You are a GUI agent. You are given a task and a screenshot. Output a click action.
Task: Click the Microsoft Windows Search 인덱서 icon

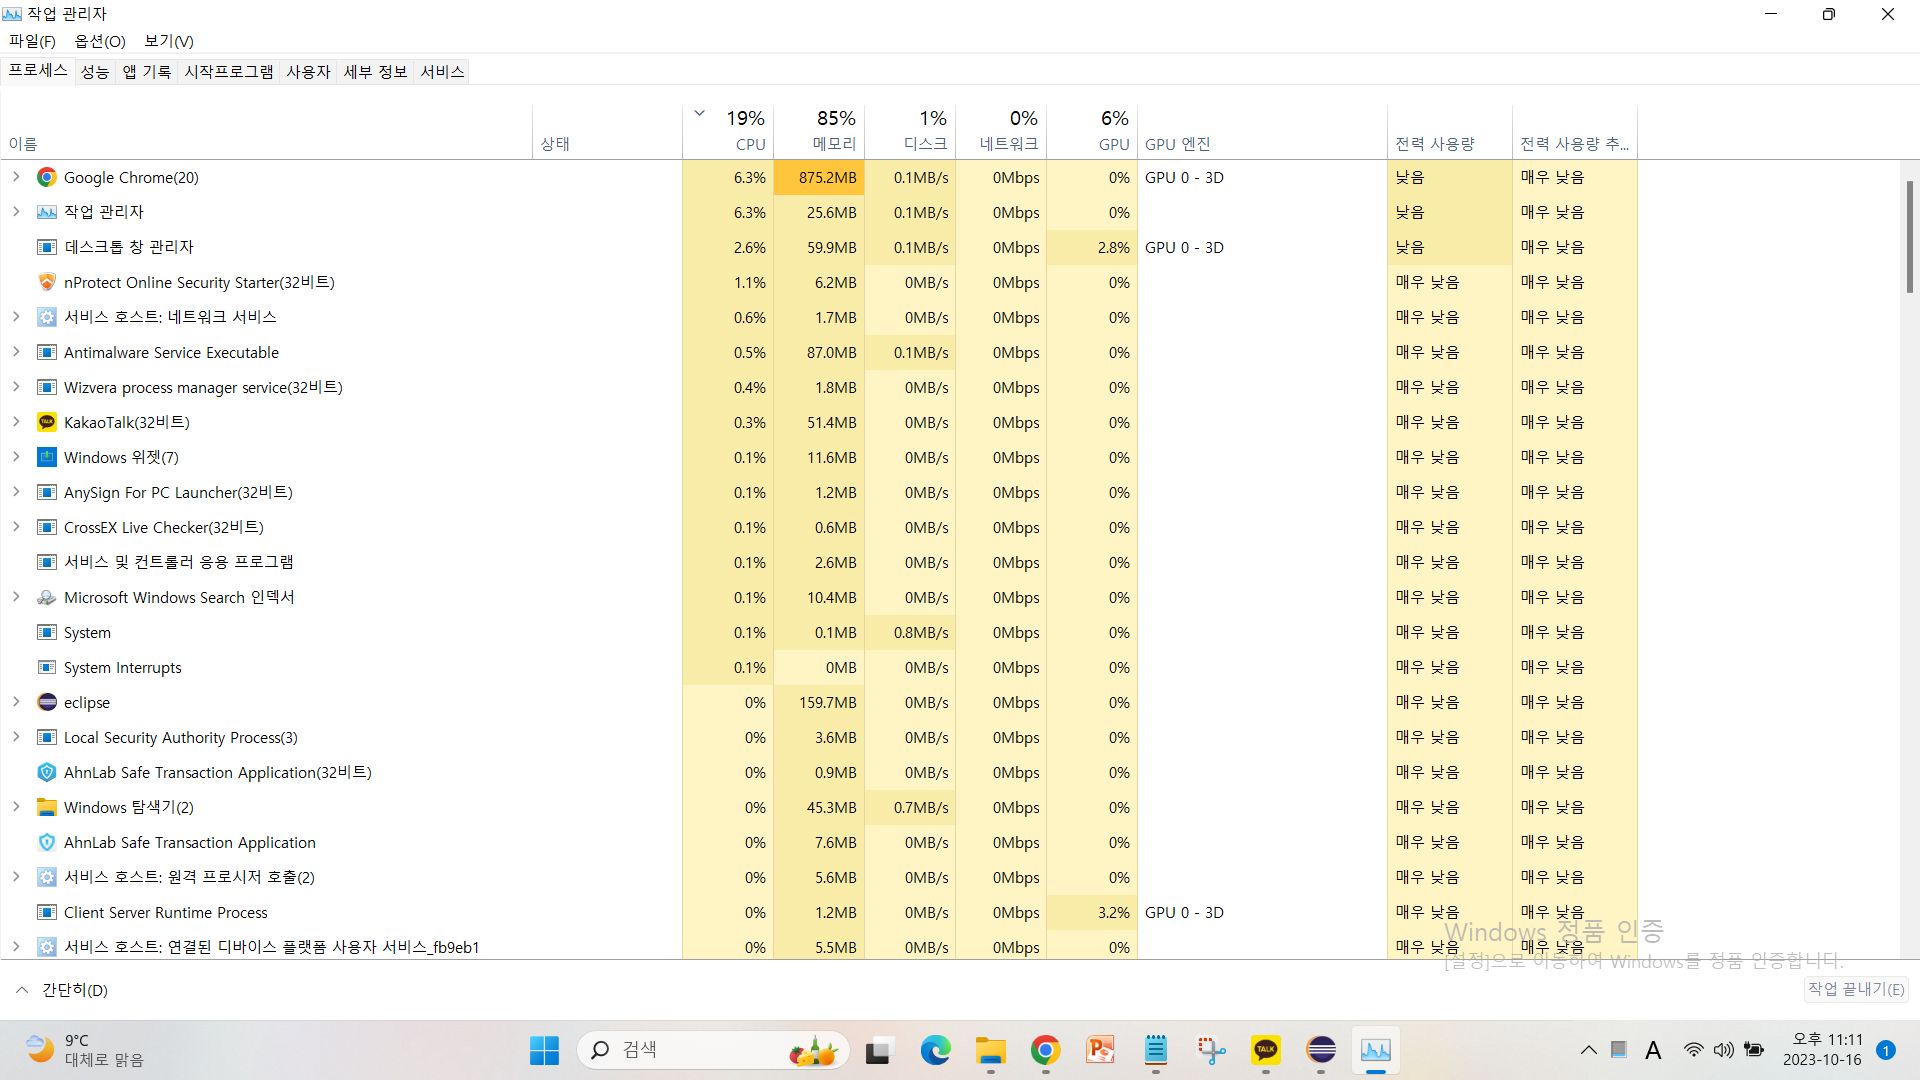pyautogui.click(x=47, y=597)
